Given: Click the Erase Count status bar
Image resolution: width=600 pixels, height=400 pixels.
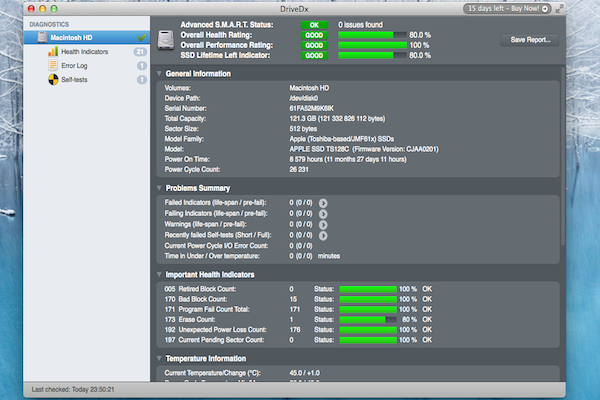Looking at the screenshot, I should pyautogui.click(x=368, y=320).
